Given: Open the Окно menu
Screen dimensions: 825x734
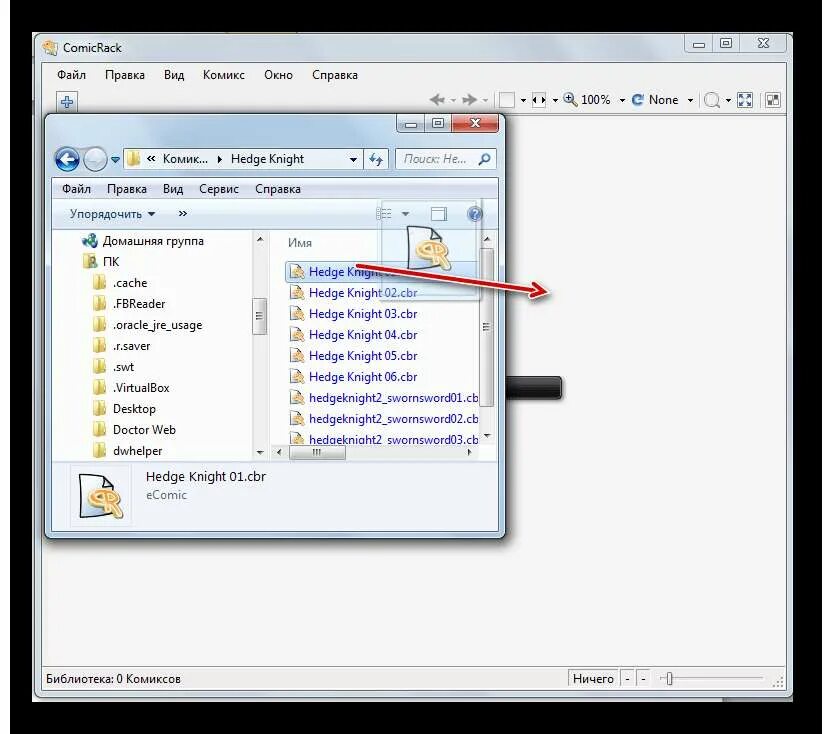Looking at the screenshot, I should [278, 75].
